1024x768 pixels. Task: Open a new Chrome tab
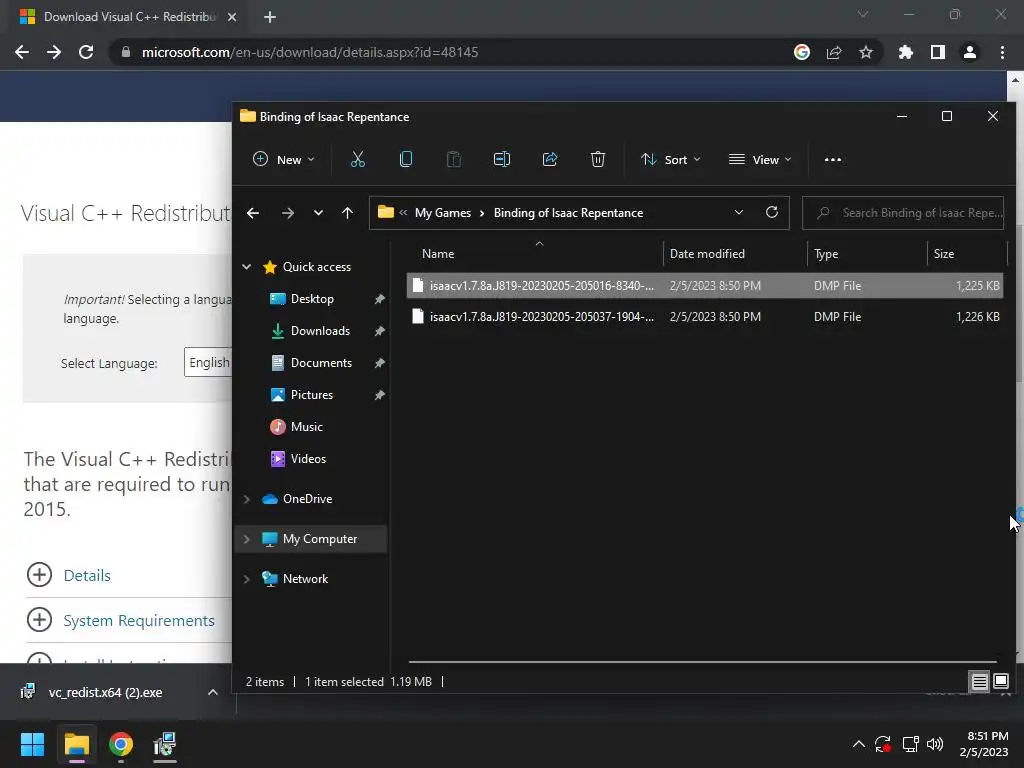[x=270, y=17]
